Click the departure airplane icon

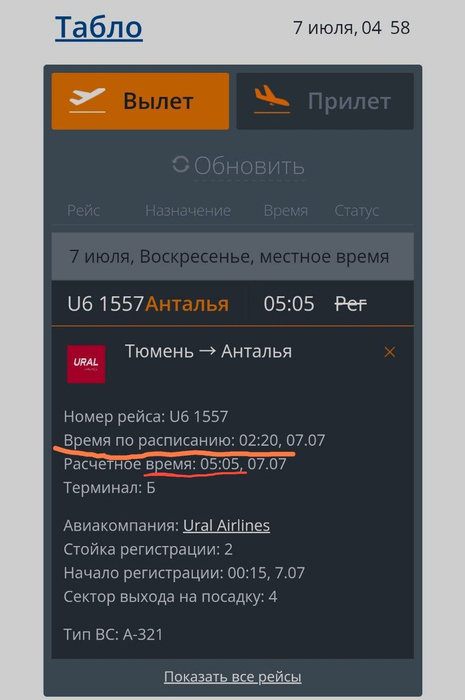pos(87,100)
